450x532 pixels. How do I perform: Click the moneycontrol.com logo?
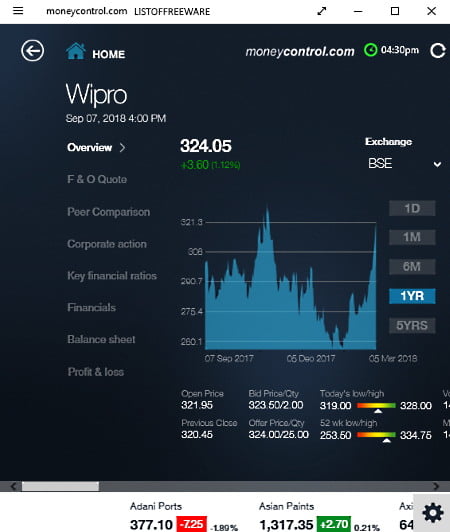pos(300,52)
